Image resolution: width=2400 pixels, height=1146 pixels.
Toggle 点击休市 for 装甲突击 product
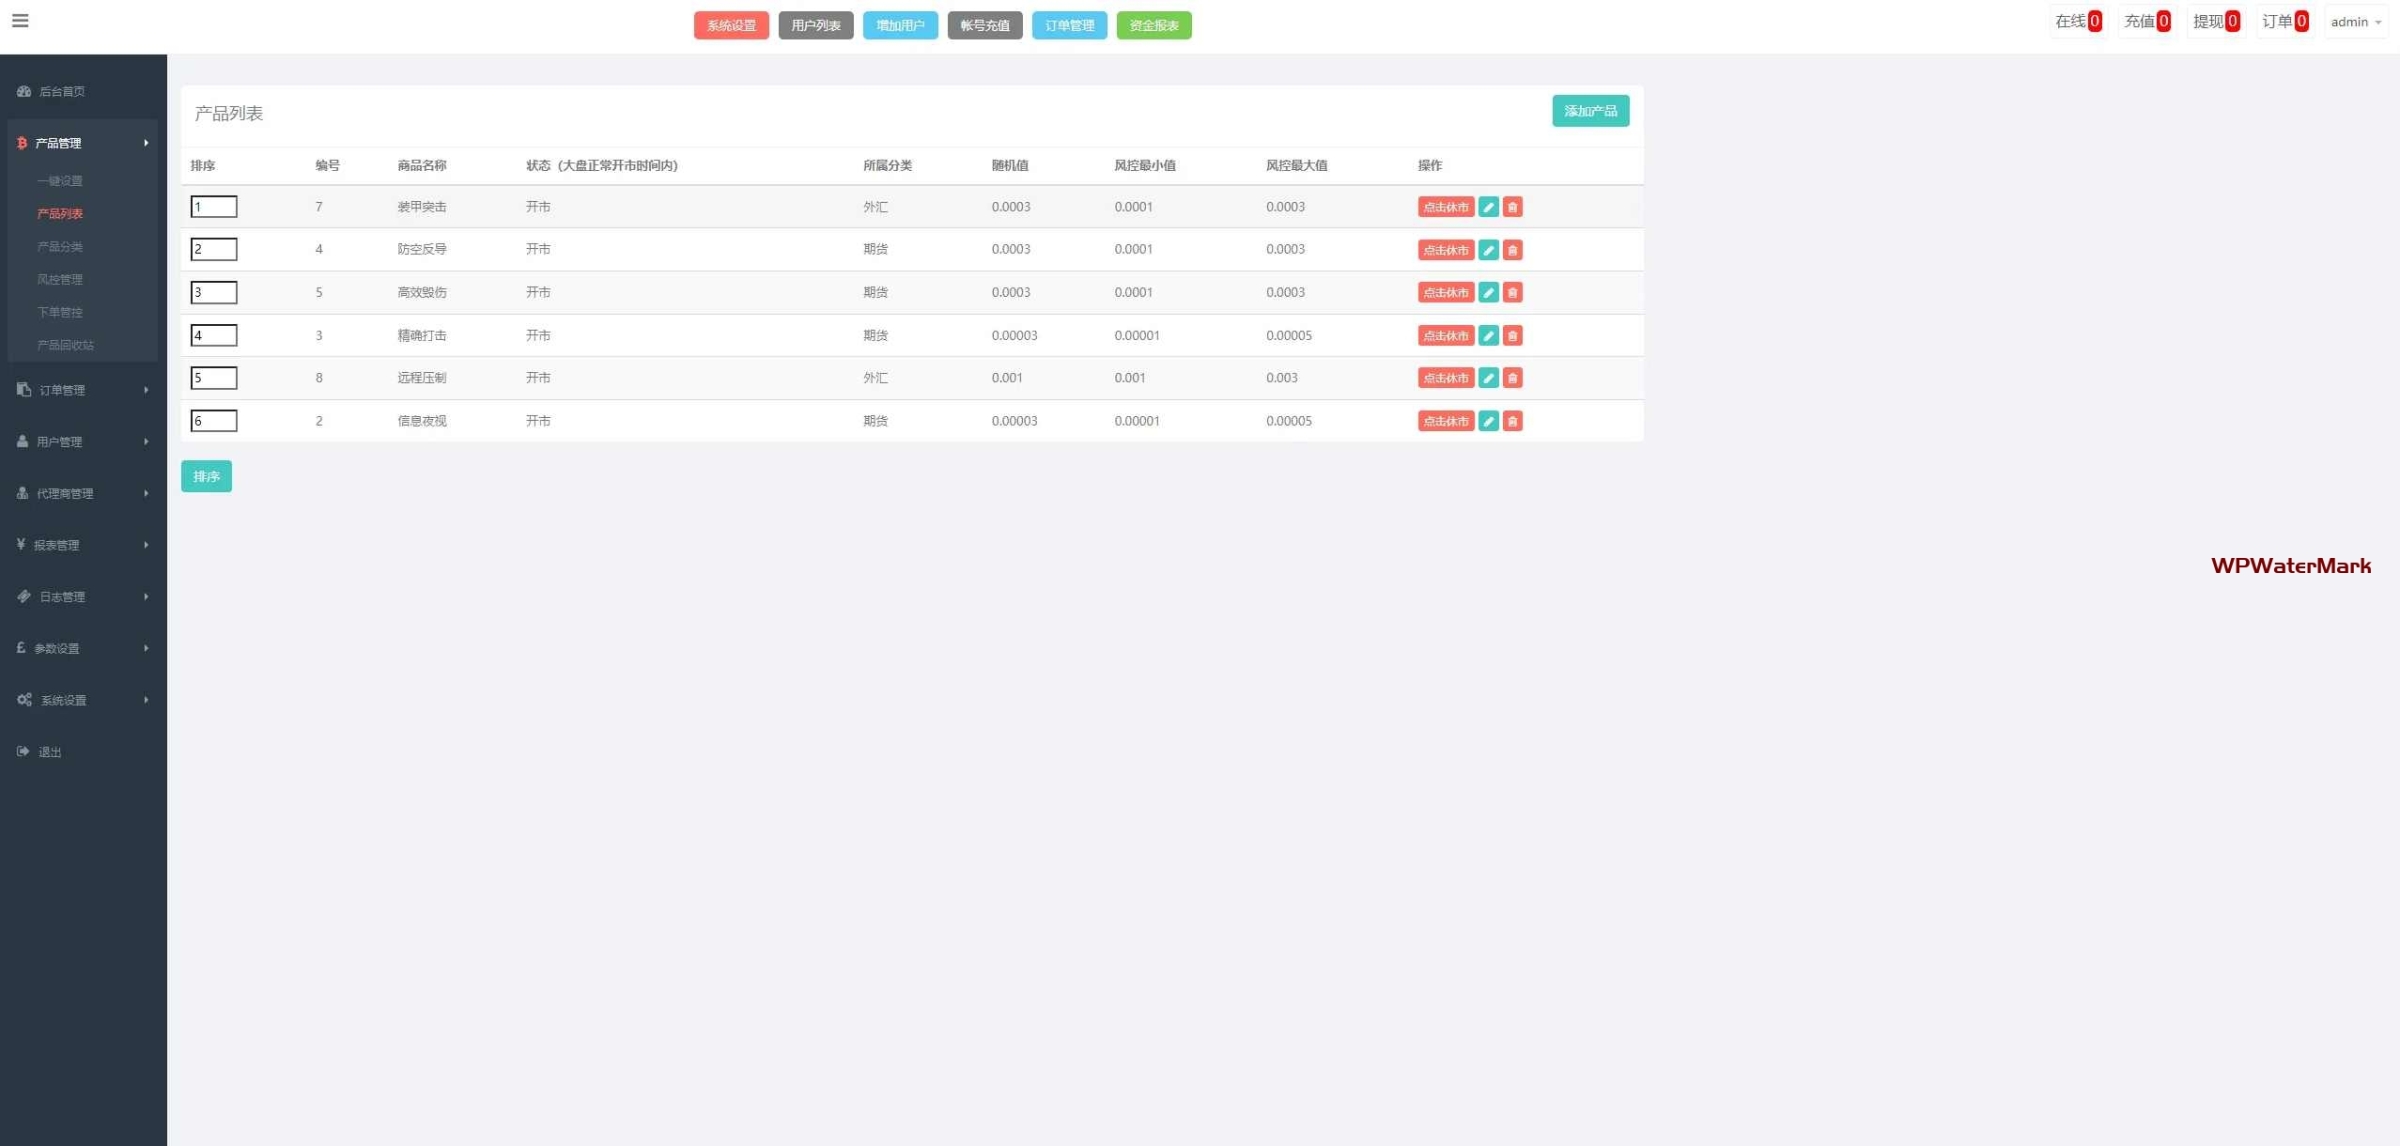[1445, 207]
